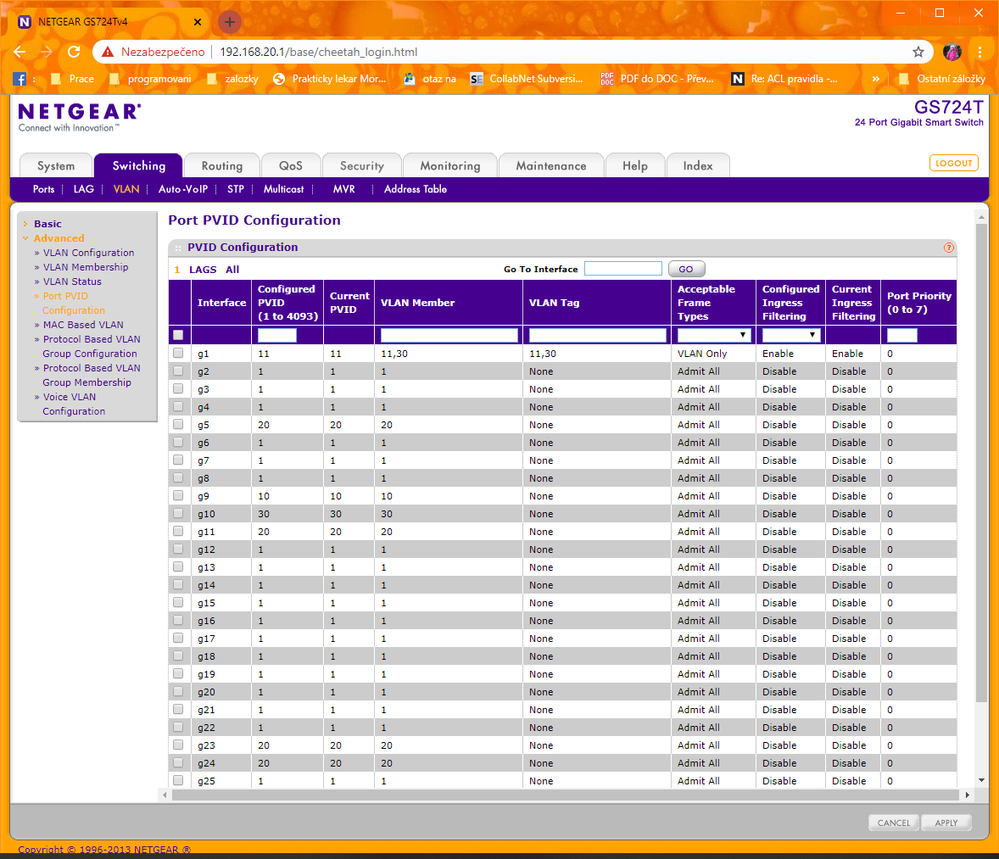Open the VLAN Membership link

85,267
